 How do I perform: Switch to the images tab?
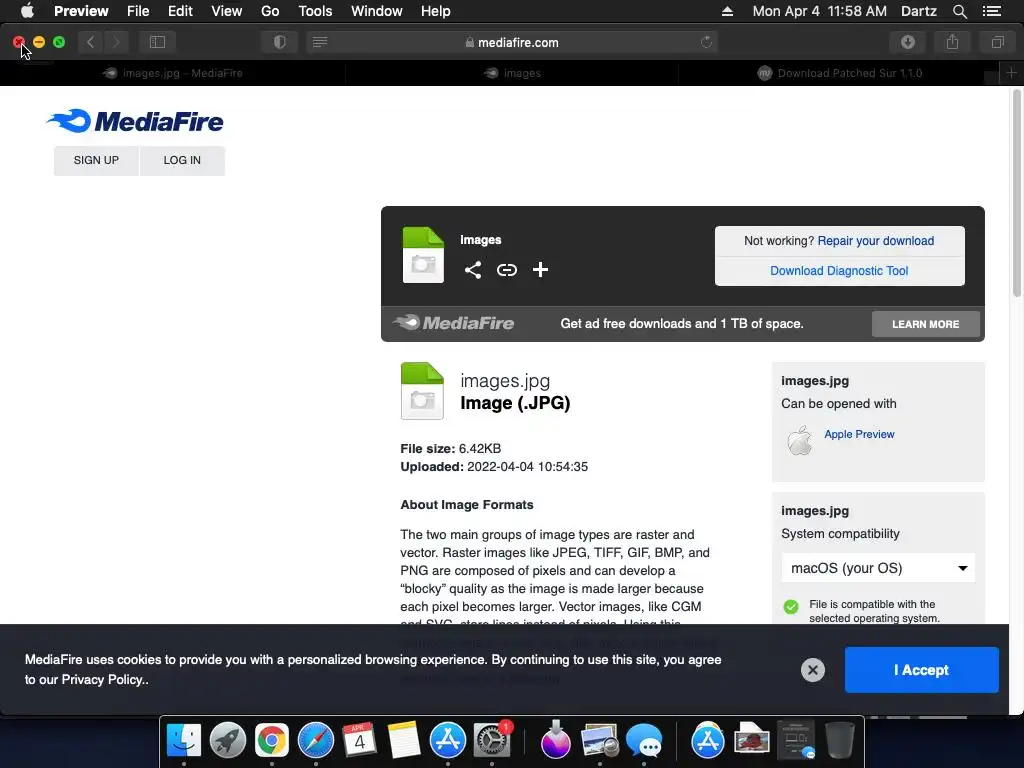(512, 73)
